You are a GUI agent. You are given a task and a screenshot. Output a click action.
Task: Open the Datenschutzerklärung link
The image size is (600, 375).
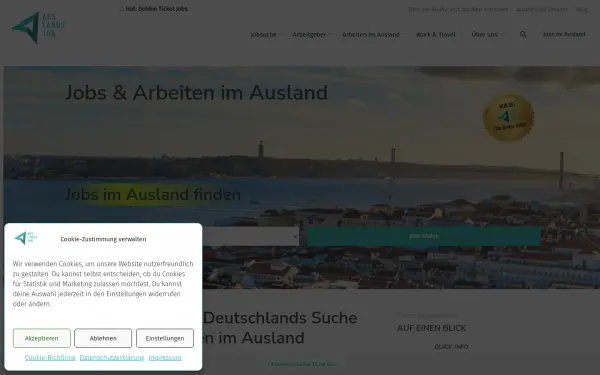112,358
